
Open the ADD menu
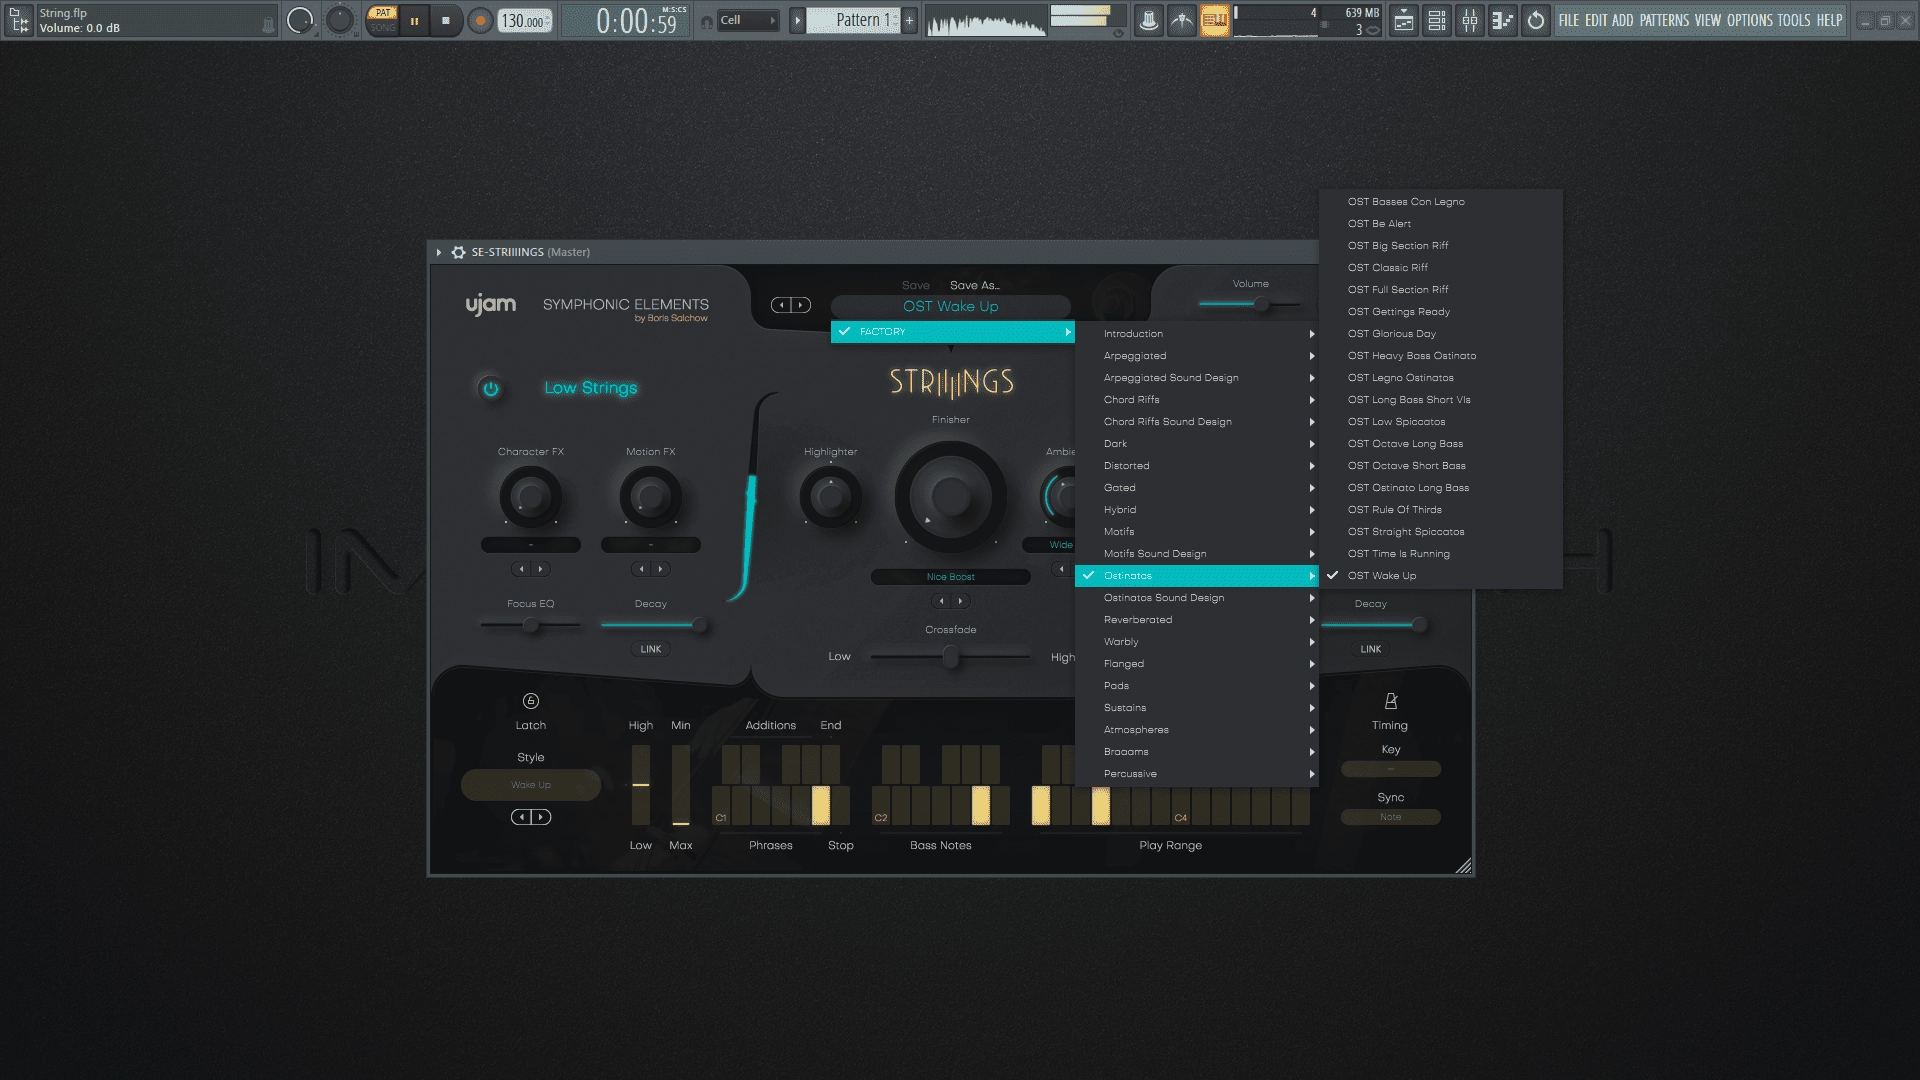tap(1622, 20)
